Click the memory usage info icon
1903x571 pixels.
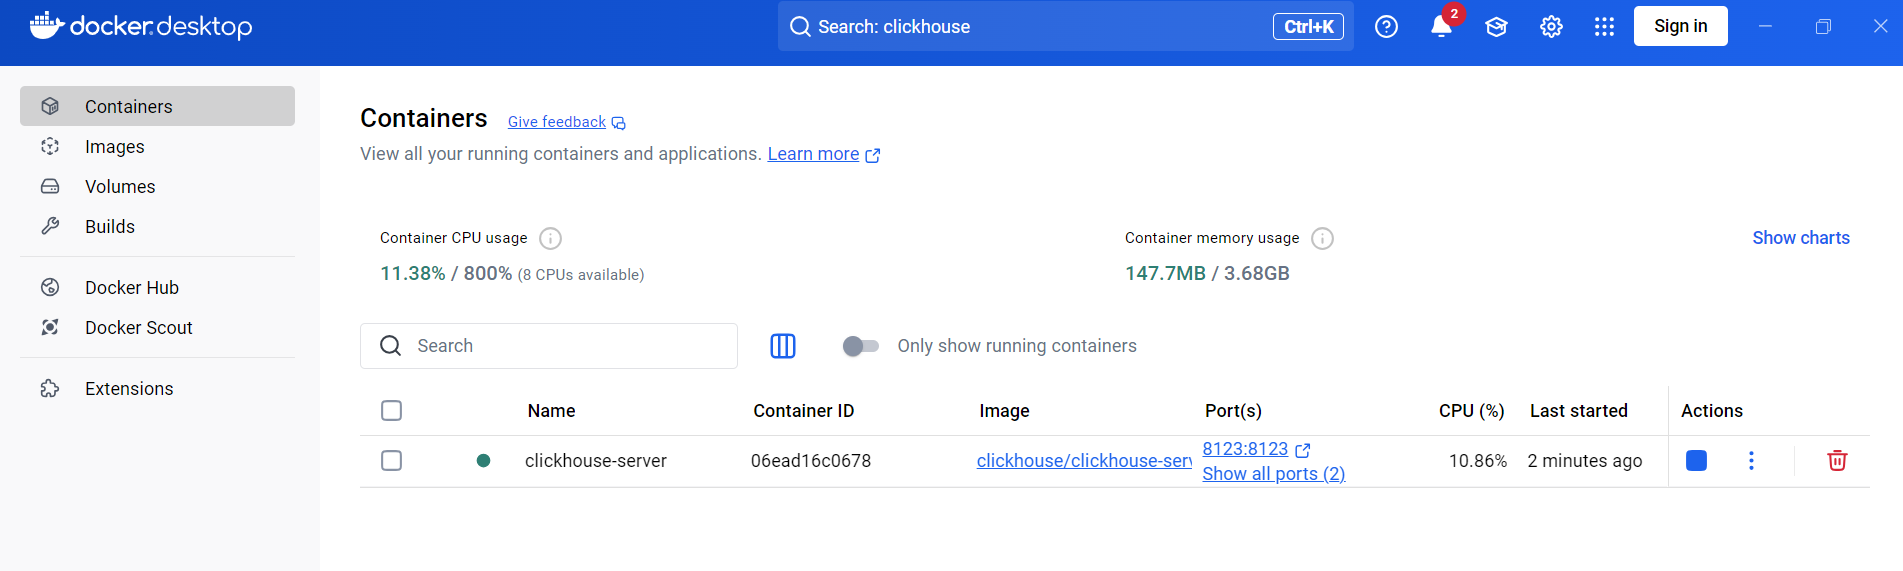tap(1322, 238)
